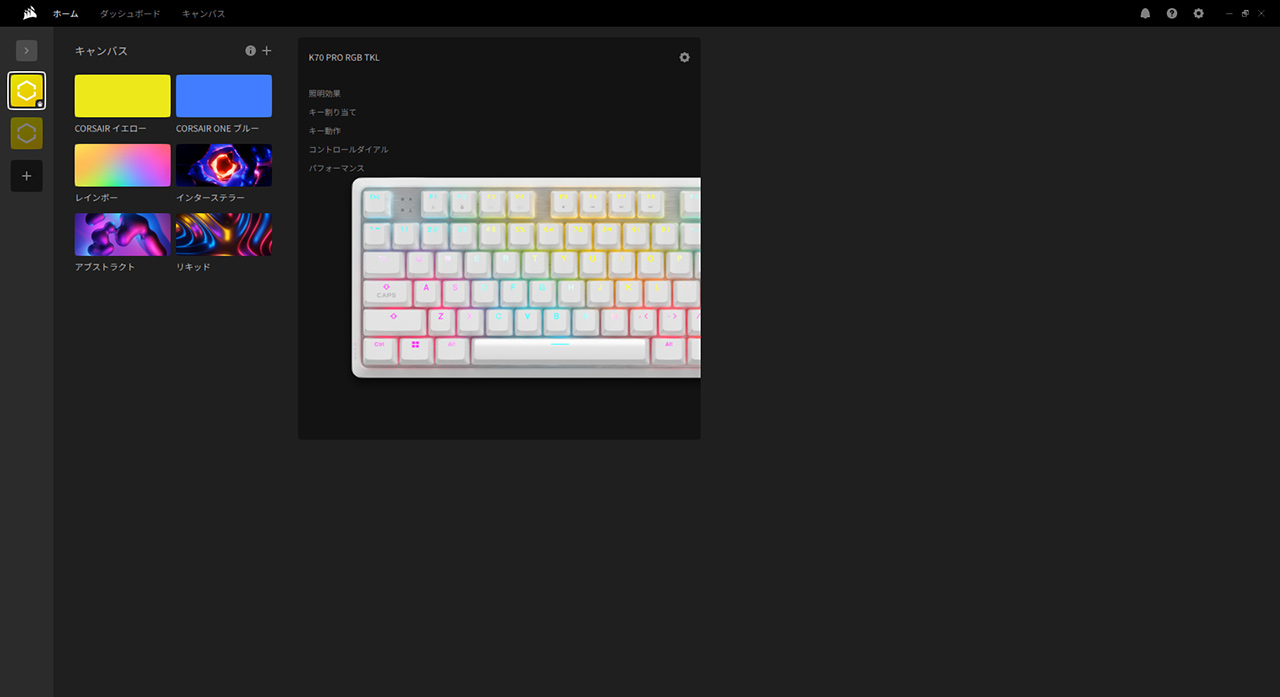Open the ホーム tab
This screenshot has height=697, width=1280.
point(65,14)
